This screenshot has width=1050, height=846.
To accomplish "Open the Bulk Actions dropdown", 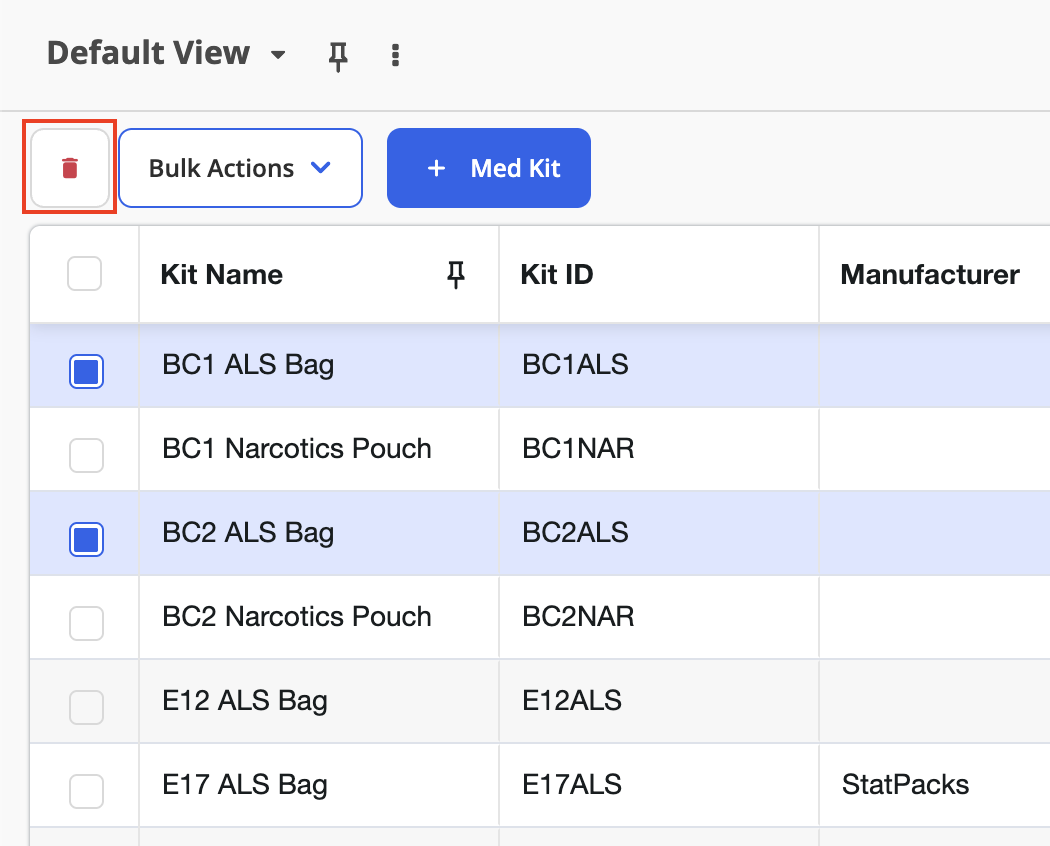I will tap(240, 168).
